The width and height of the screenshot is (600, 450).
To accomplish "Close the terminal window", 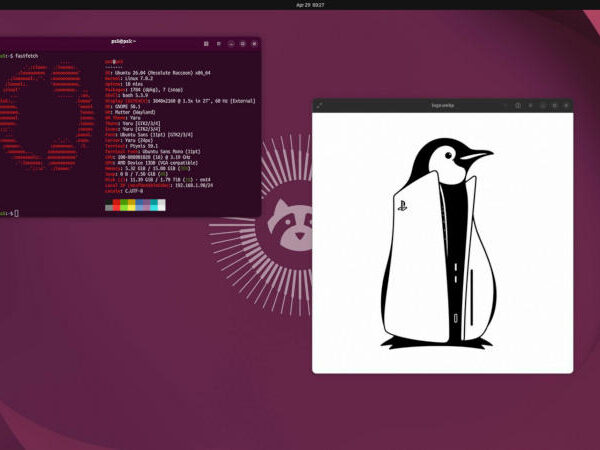I will [x=254, y=44].
